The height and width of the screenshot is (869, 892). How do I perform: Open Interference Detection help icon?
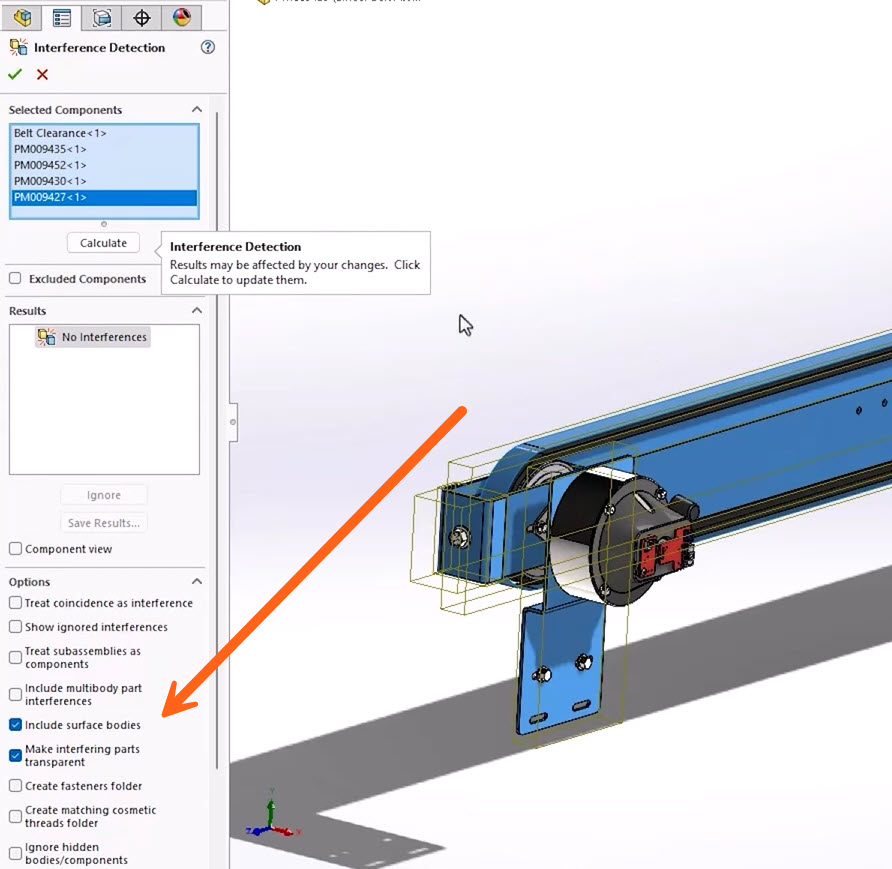pyautogui.click(x=208, y=47)
